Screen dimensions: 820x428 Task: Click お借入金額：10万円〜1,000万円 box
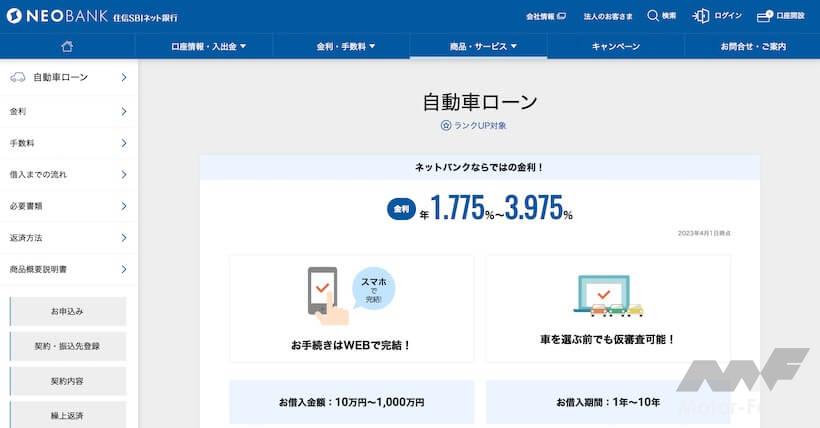[x=351, y=402]
